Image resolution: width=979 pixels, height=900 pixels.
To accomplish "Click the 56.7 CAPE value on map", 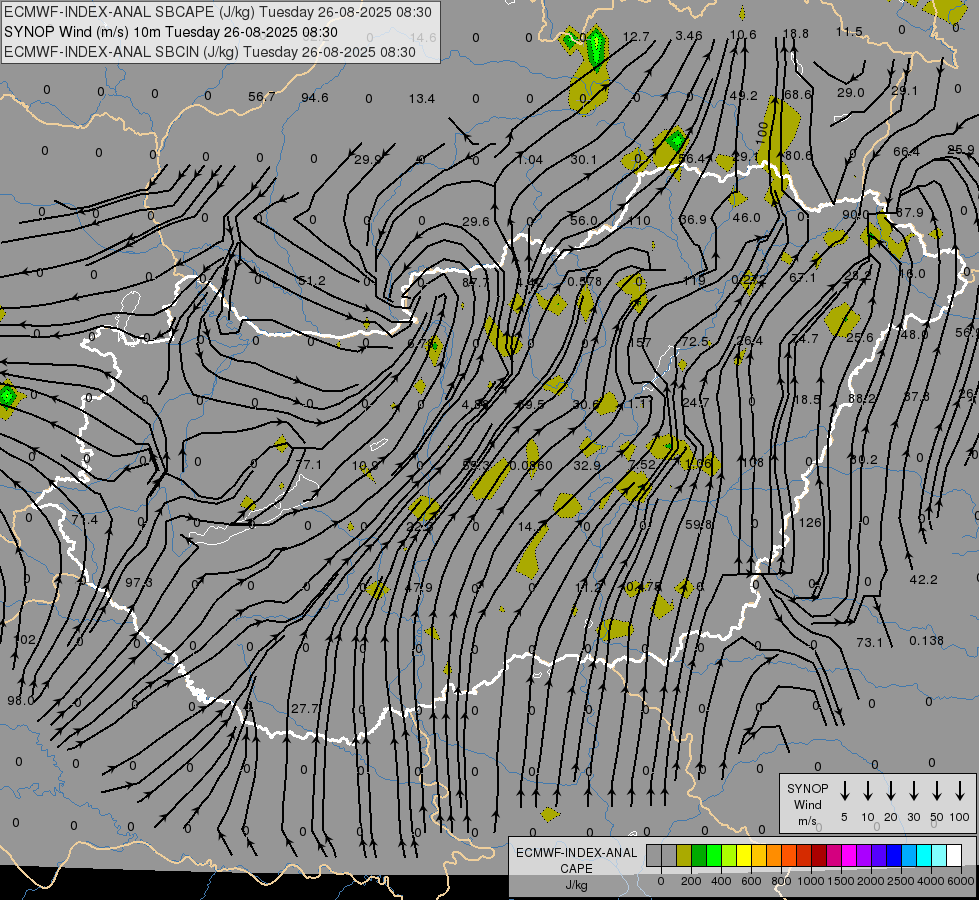I will [262, 96].
